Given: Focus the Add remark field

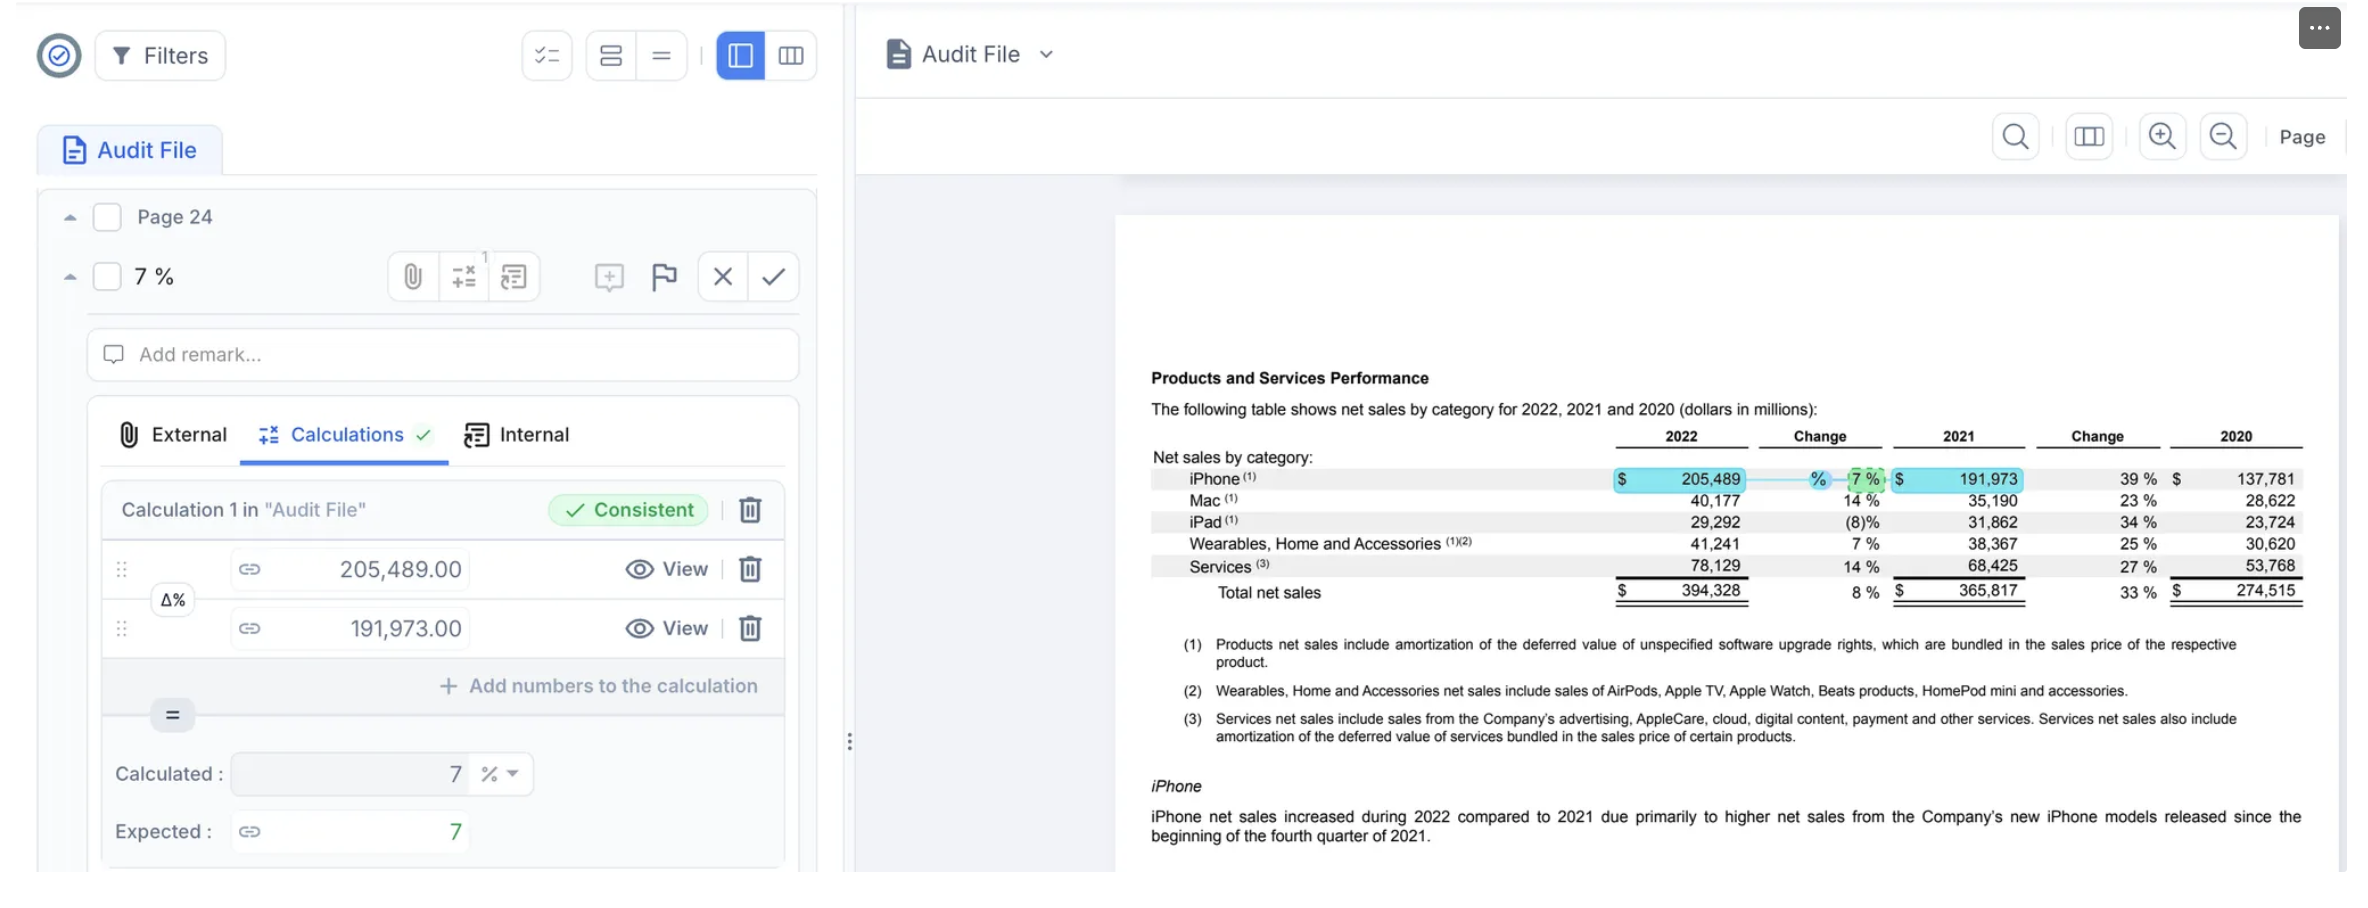Looking at the screenshot, I should point(443,355).
